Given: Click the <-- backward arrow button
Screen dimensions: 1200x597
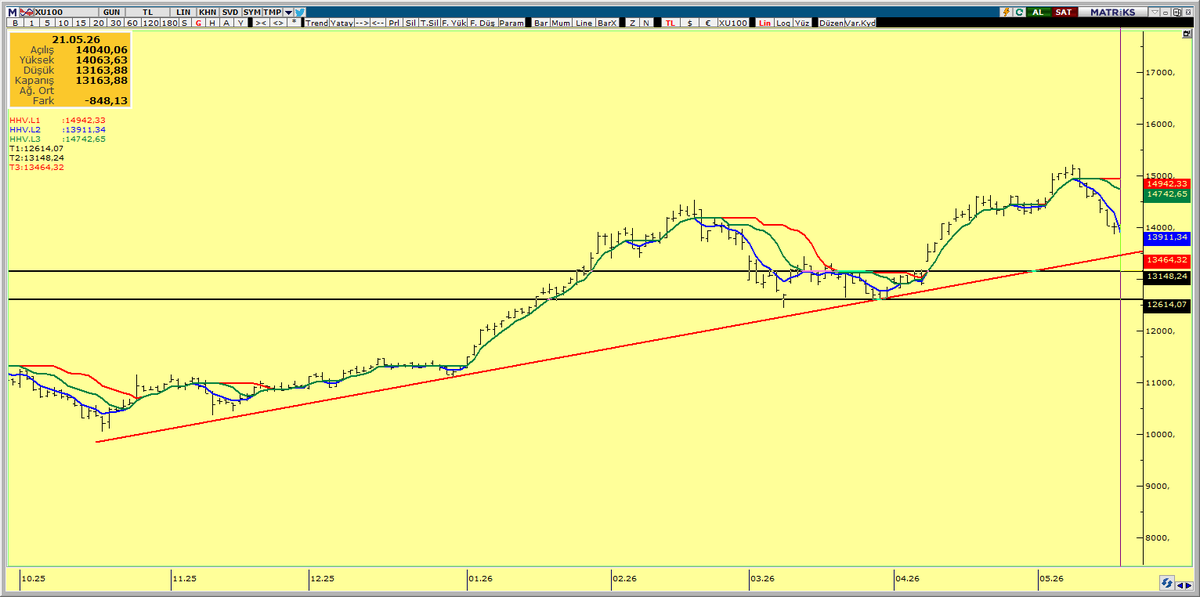Looking at the screenshot, I should (379, 23).
